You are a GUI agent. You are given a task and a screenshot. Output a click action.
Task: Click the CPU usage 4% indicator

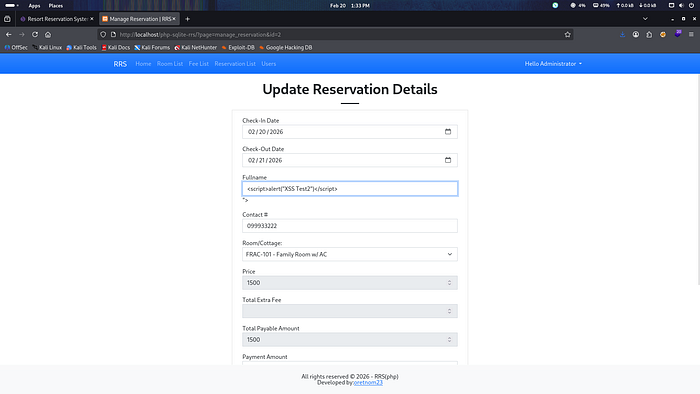(x=578, y=5)
